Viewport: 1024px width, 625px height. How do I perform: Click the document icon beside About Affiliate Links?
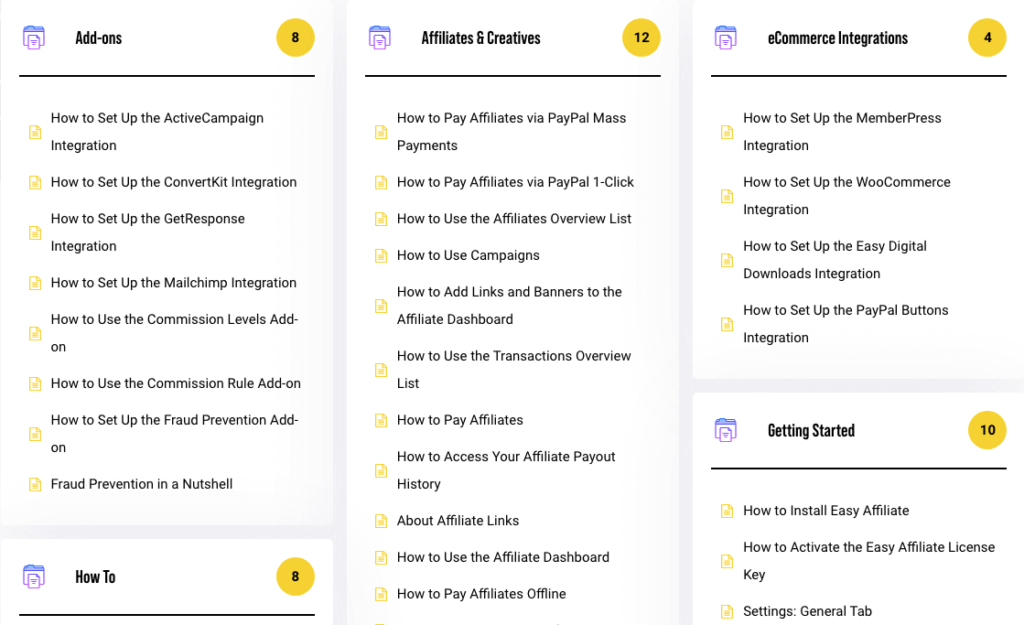(x=381, y=520)
